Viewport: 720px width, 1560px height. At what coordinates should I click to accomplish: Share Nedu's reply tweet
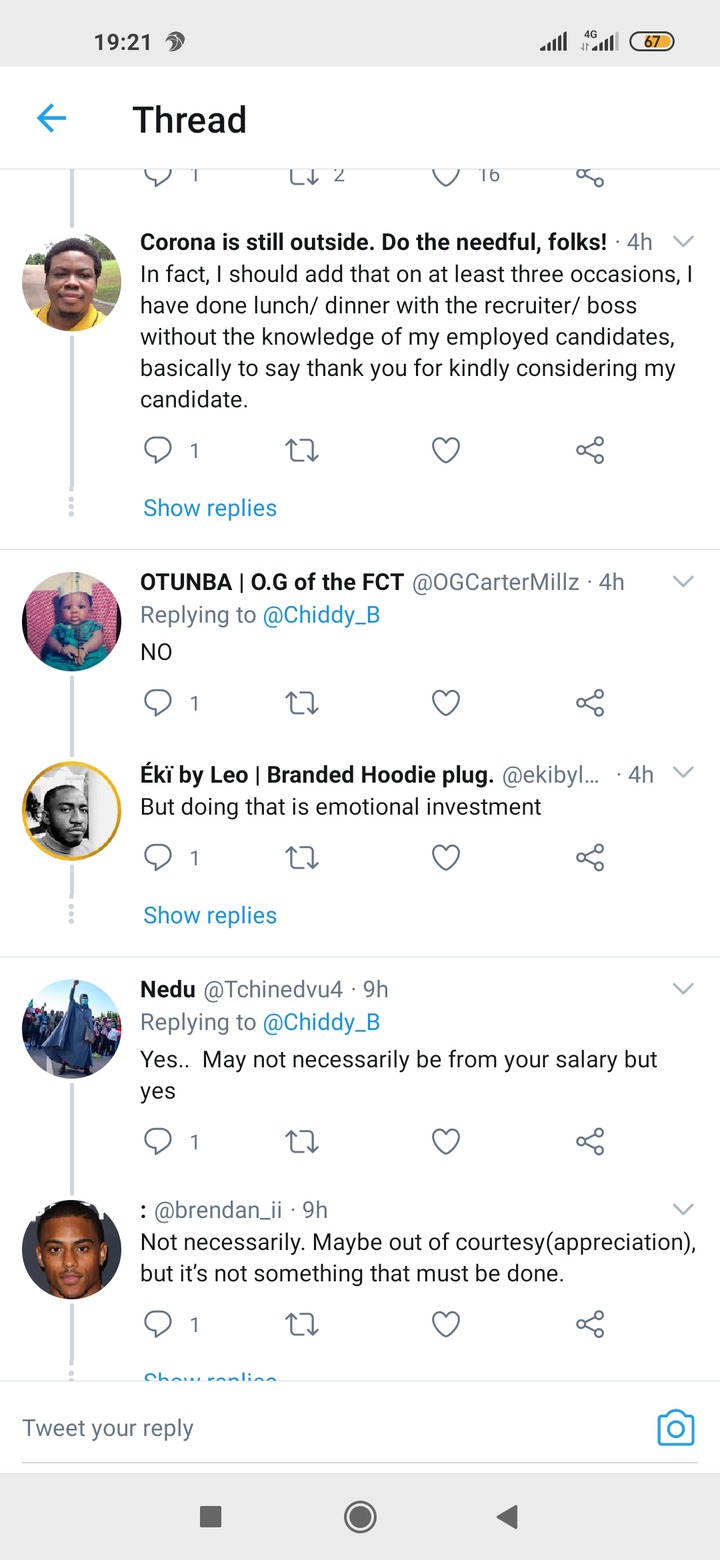pos(590,1141)
